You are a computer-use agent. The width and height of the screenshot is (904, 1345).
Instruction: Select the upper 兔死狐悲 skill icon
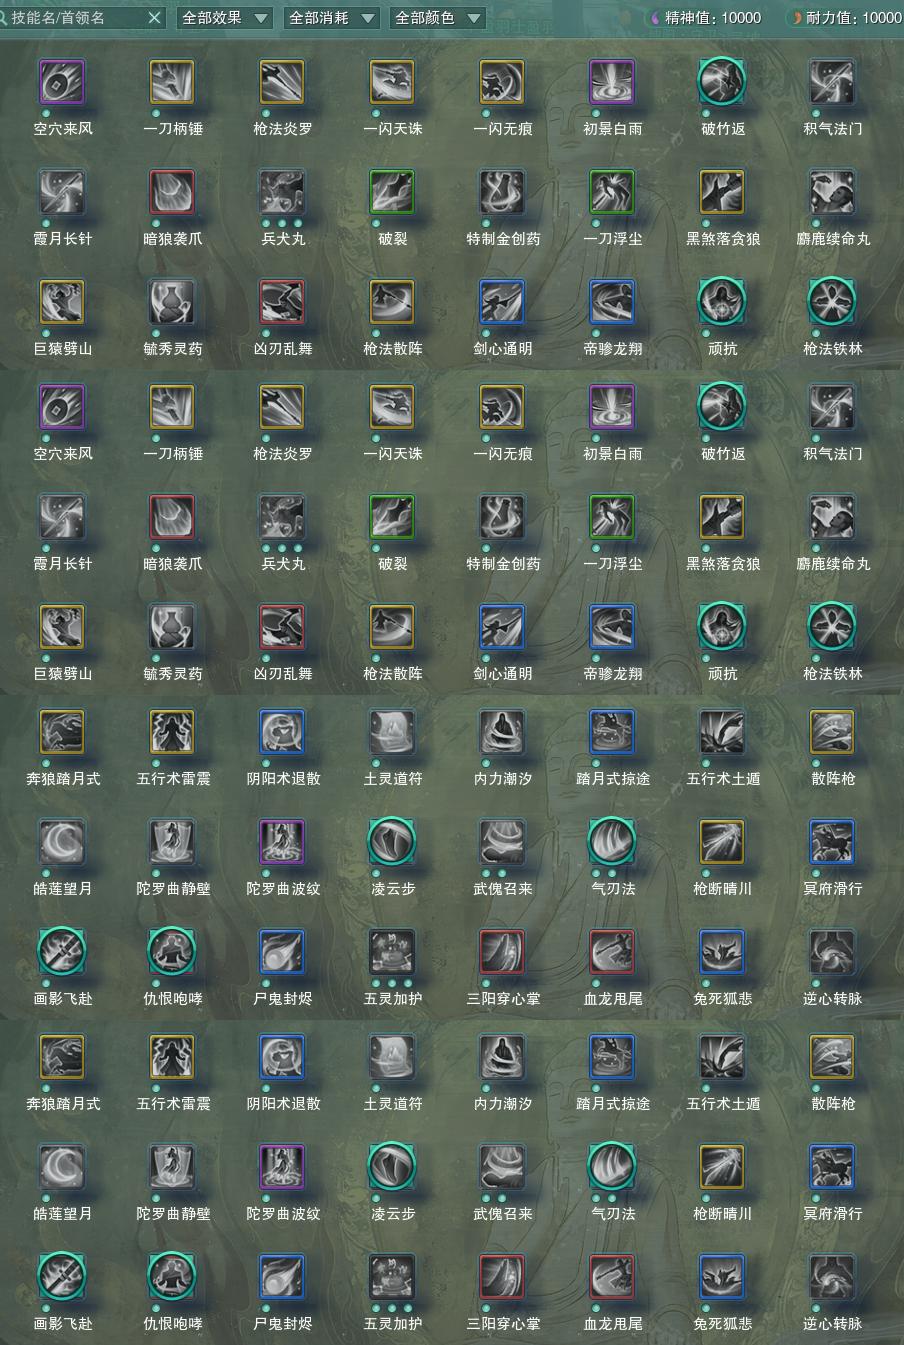pos(722,952)
